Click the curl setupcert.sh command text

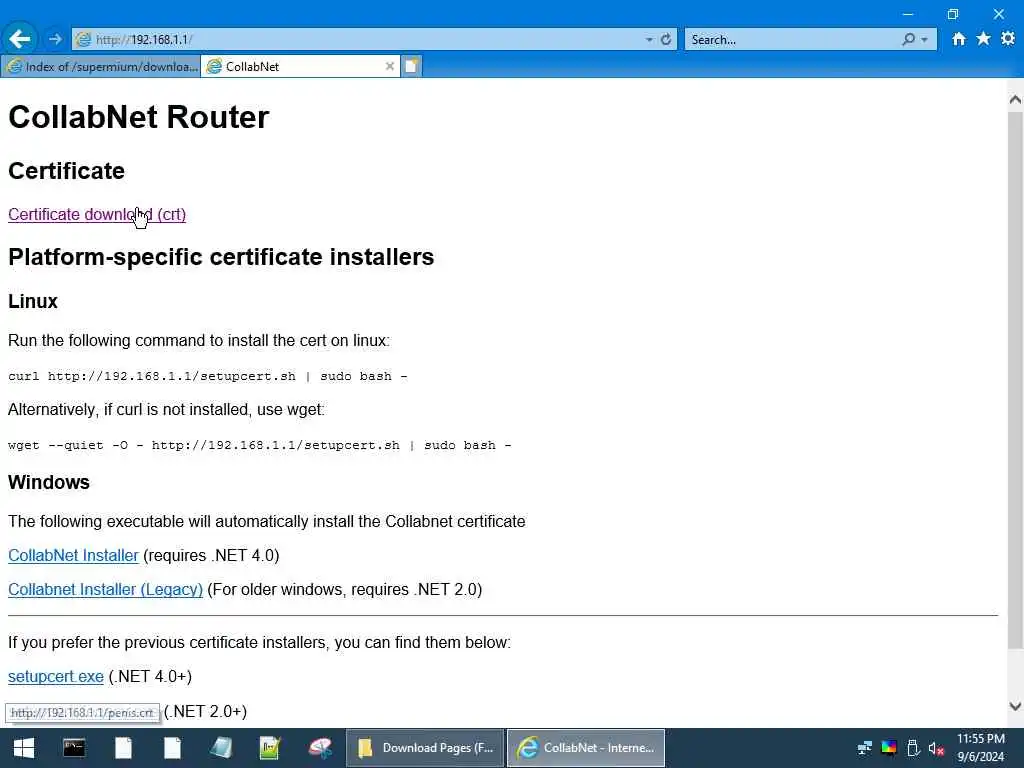click(x=208, y=376)
